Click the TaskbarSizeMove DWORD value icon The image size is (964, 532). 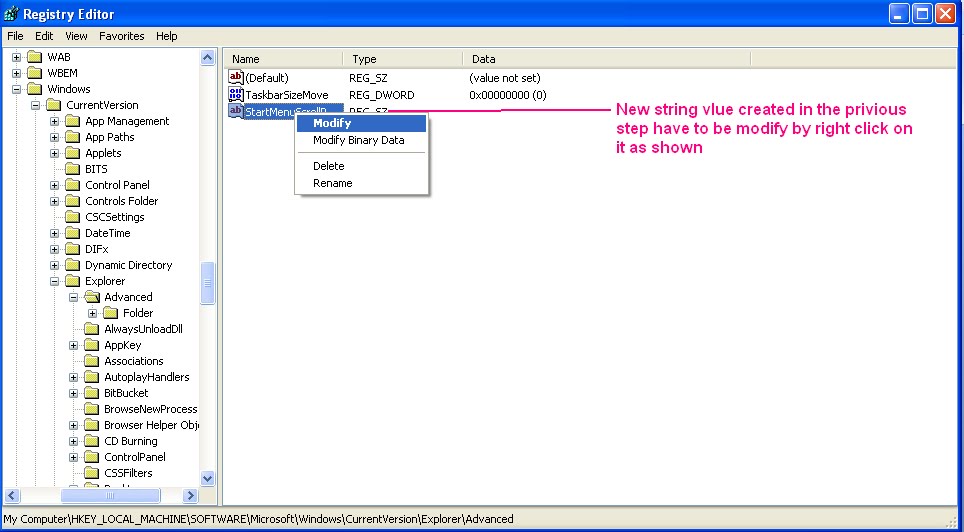coord(236,95)
